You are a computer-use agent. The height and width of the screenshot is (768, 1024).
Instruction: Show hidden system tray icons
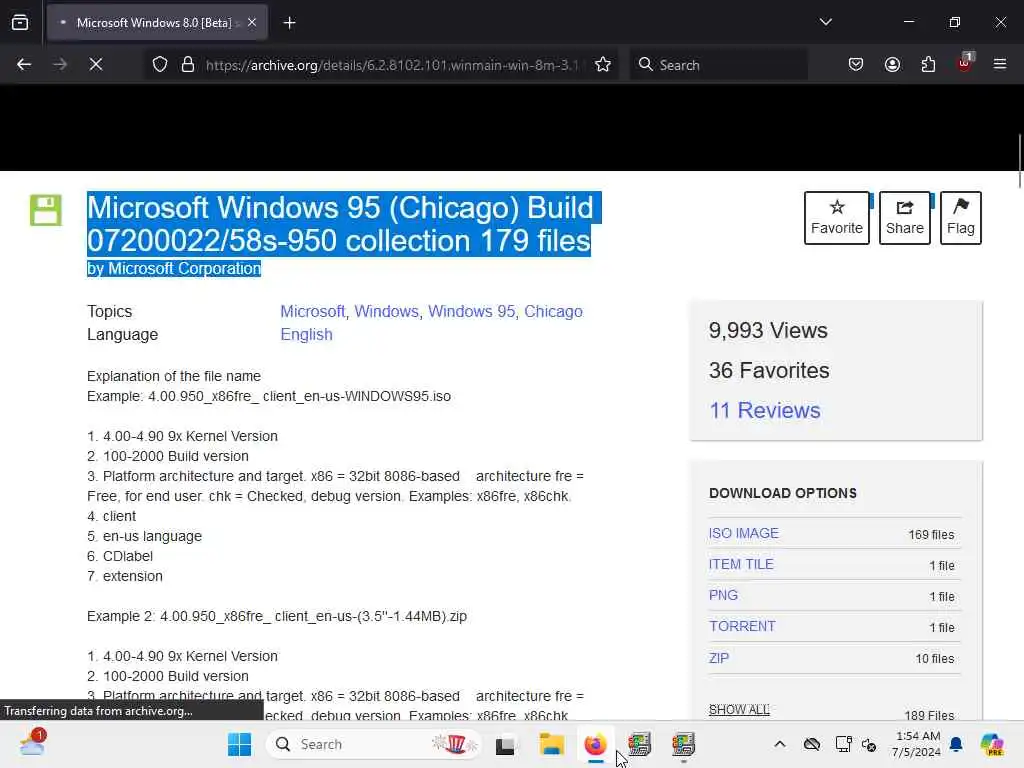(780, 744)
